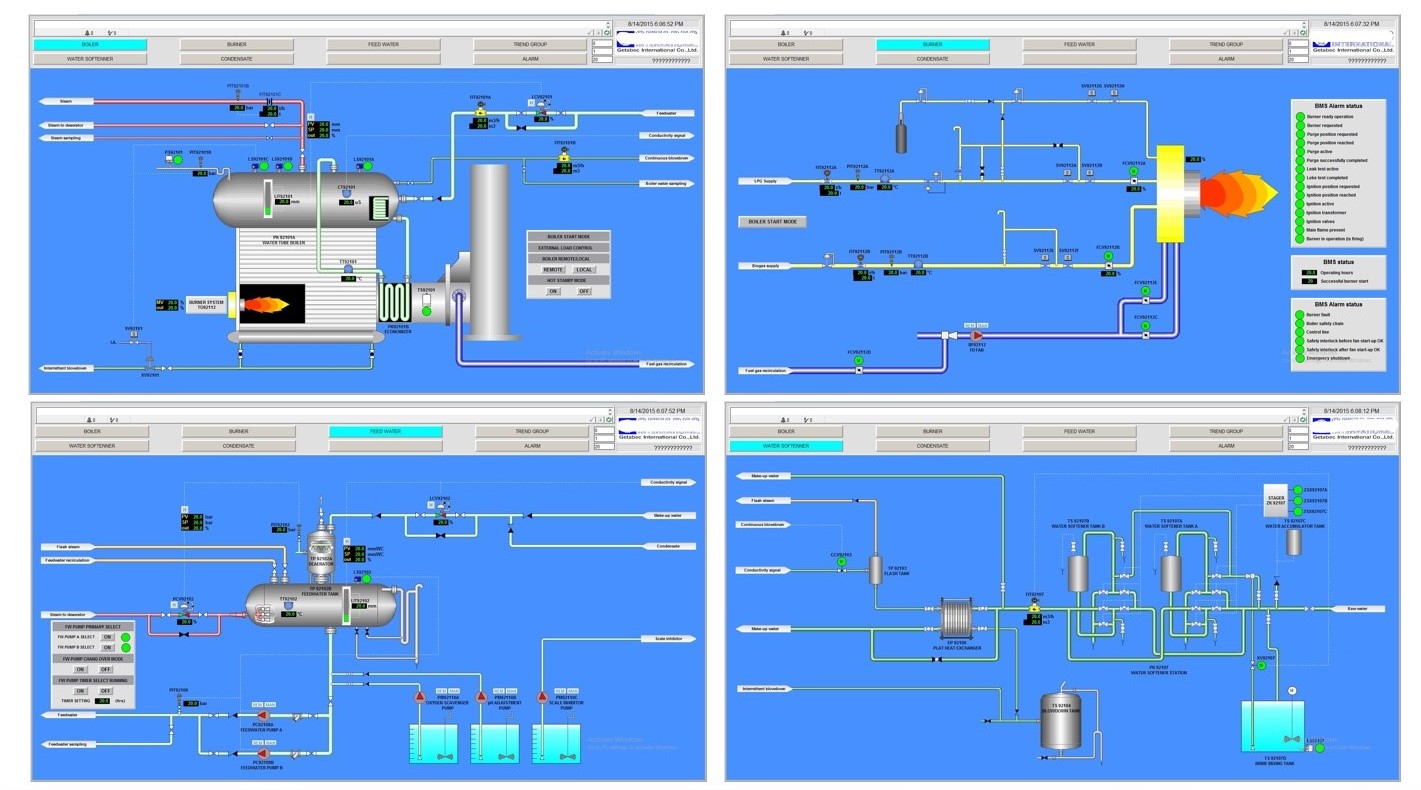
Task: Click pH Adjustment pump symbol on Feed Water screen
Action: [x=481, y=698]
